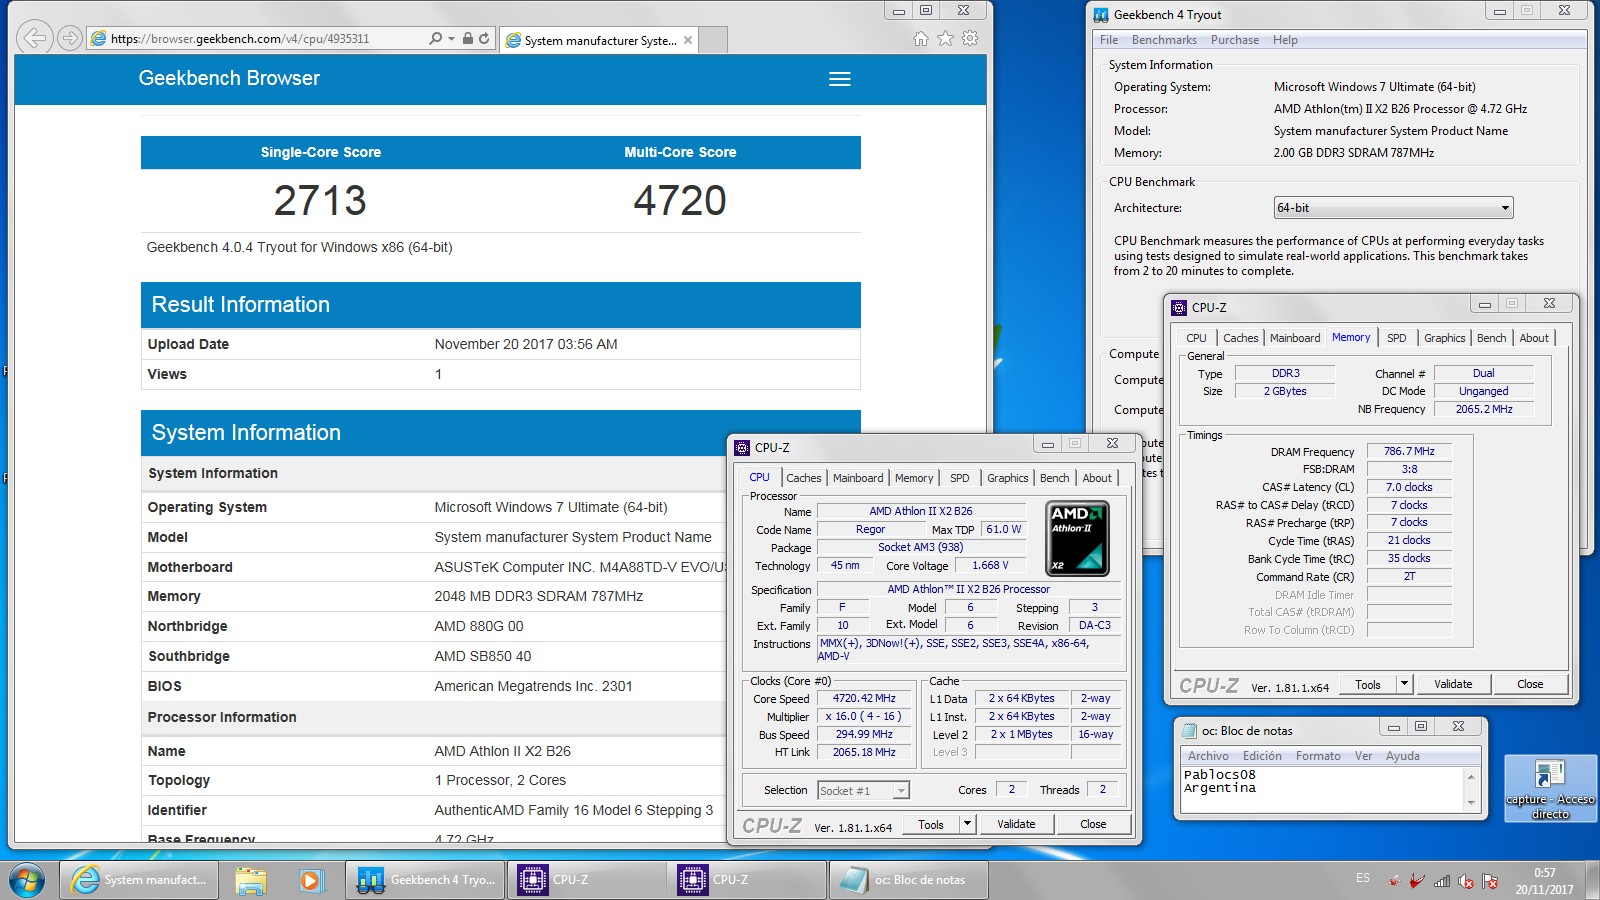Image resolution: width=1600 pixels, height=900 pixels.
Task: Close the System manufacturer browser tab
Action: [x=688, y=40]
